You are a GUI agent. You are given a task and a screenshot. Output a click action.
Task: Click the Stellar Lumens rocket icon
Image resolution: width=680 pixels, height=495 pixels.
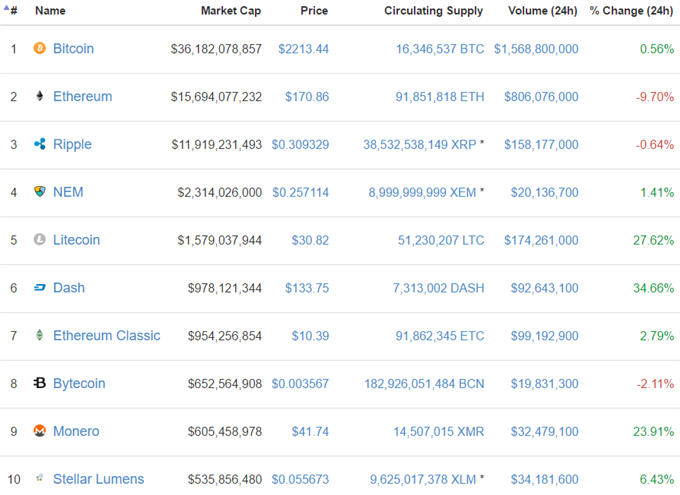click(x=39, y=478)
